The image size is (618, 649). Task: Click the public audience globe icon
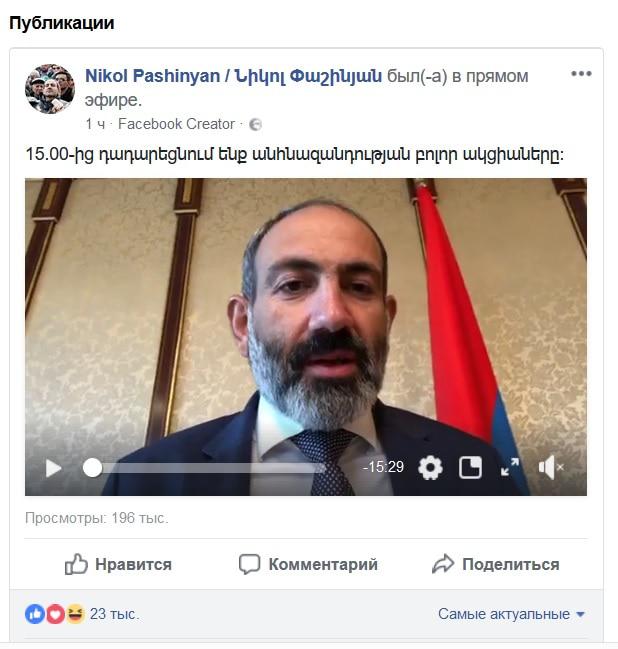tap(255, 125)
